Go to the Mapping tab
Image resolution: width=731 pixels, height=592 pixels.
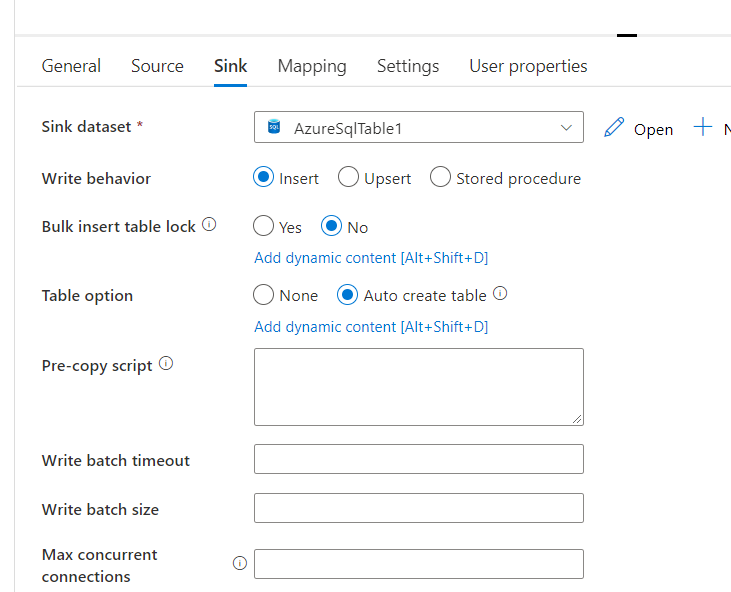click(312, 66)
